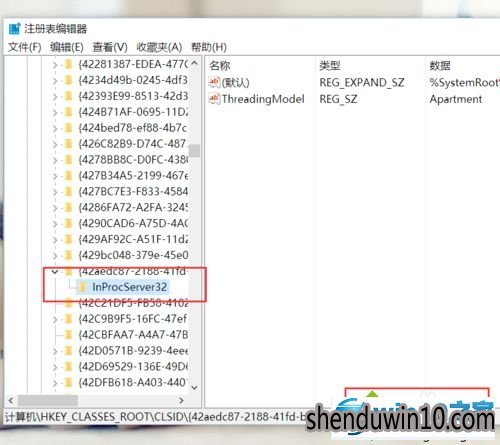
Task: Expand the {4234d49b-0245-4df3 key
Action: tap(55, 80)
